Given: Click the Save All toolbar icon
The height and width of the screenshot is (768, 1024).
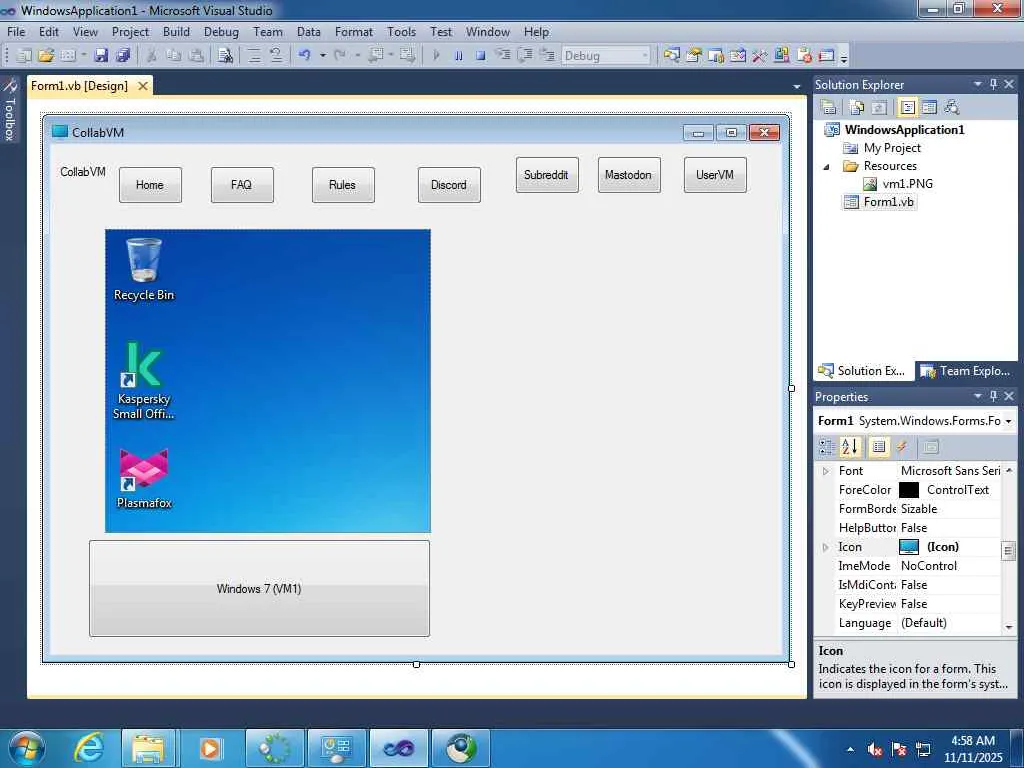Looking at the screenshot, I should point(123,56).
